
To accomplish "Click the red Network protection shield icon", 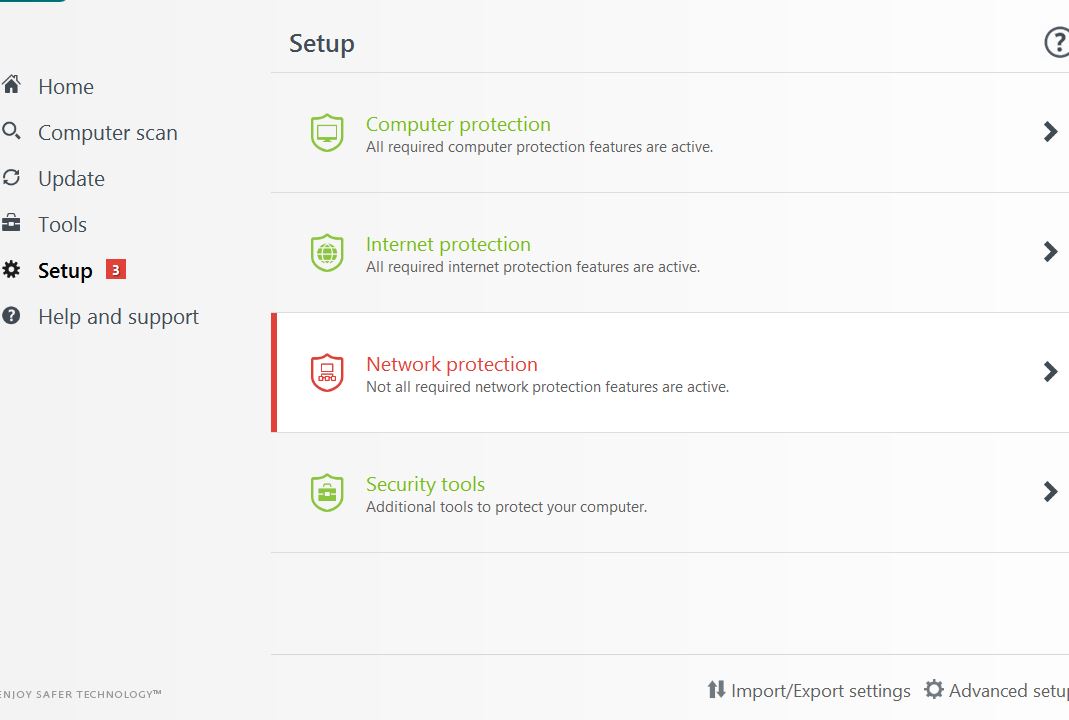I will pos(327,373).
